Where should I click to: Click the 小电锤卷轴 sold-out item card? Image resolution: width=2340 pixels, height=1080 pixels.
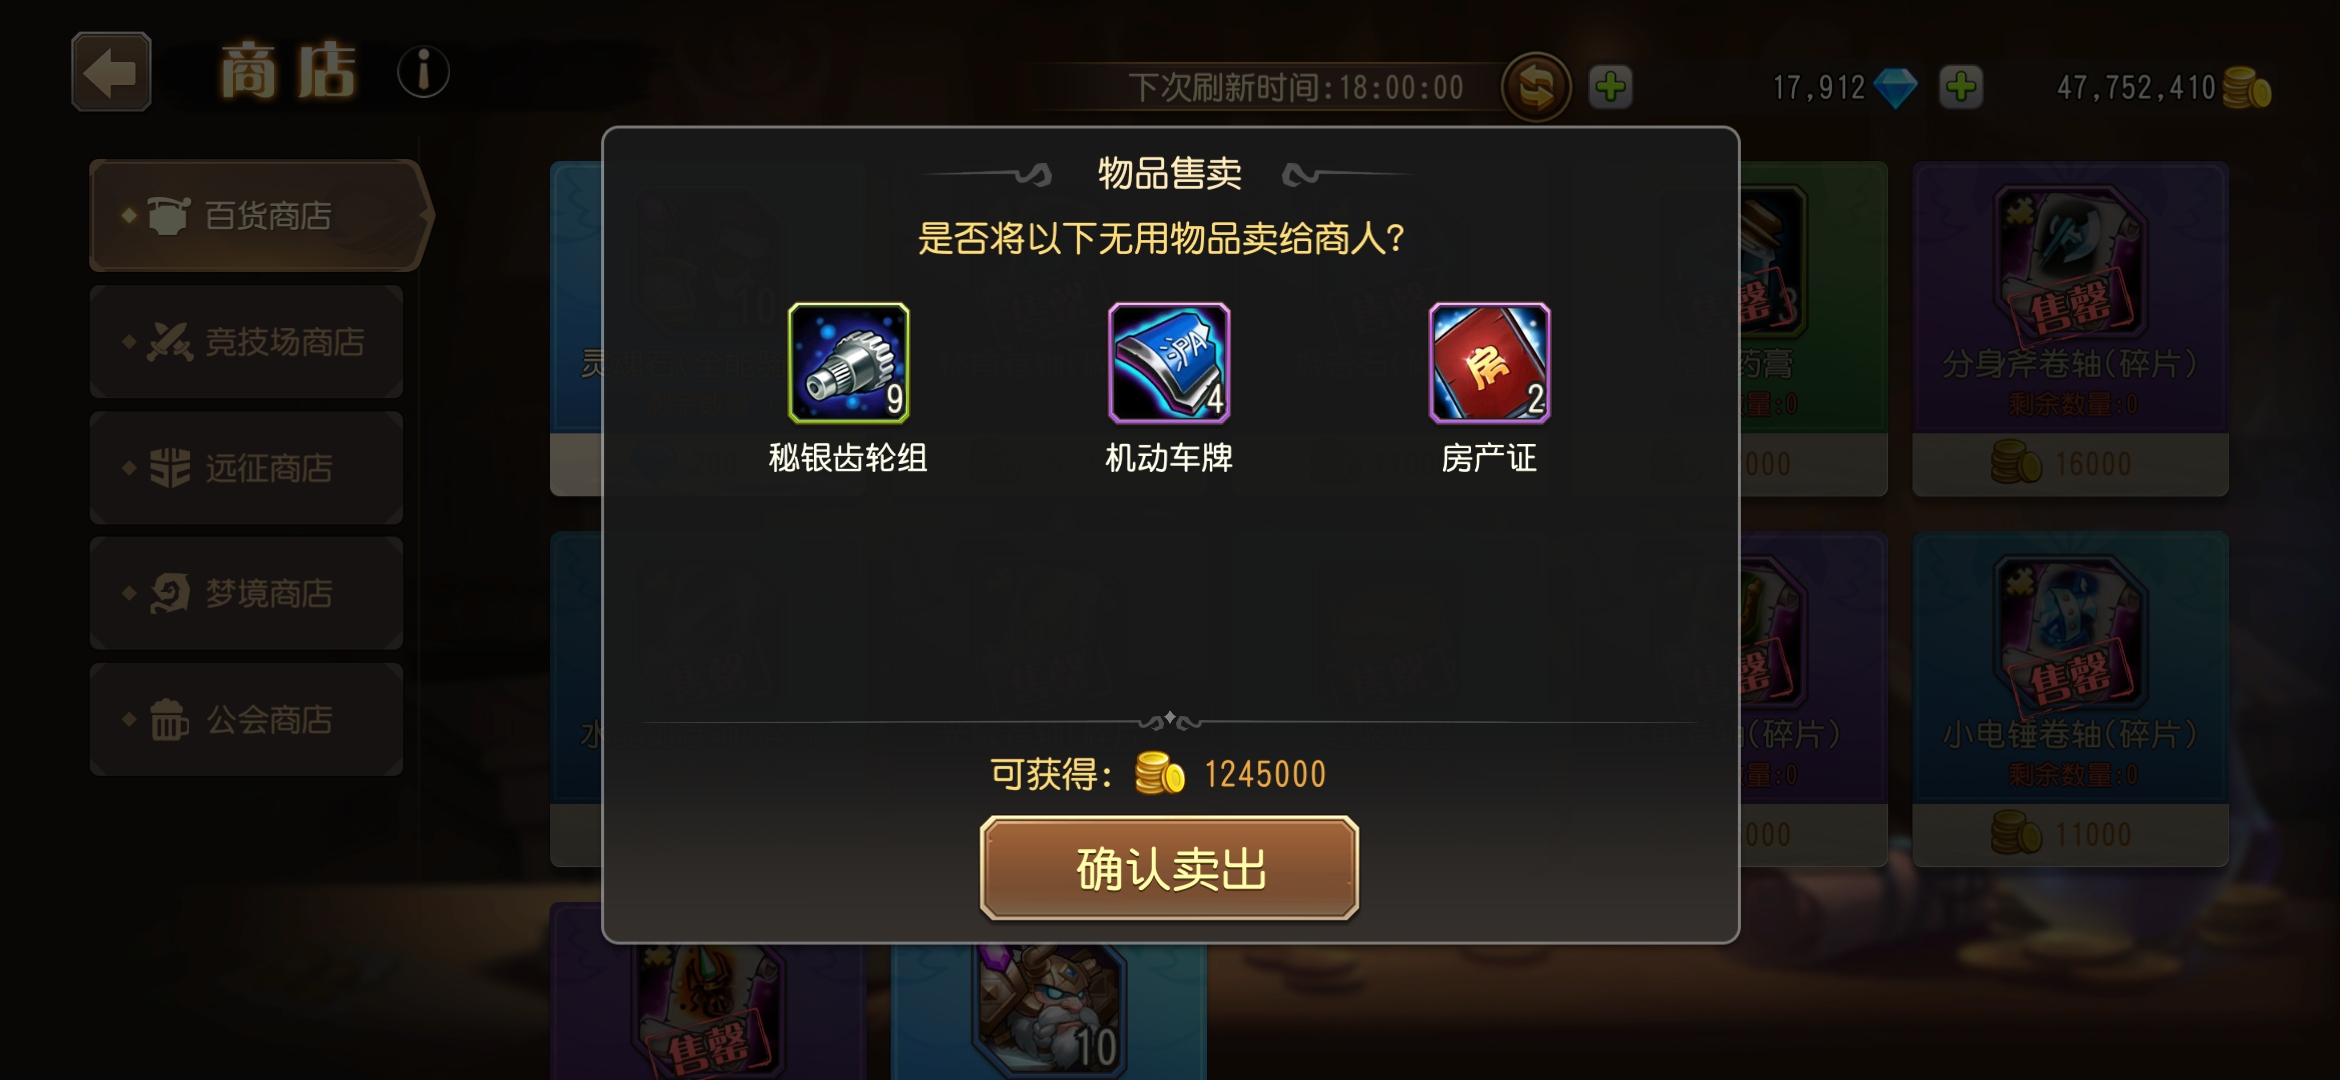[2070, 698]
